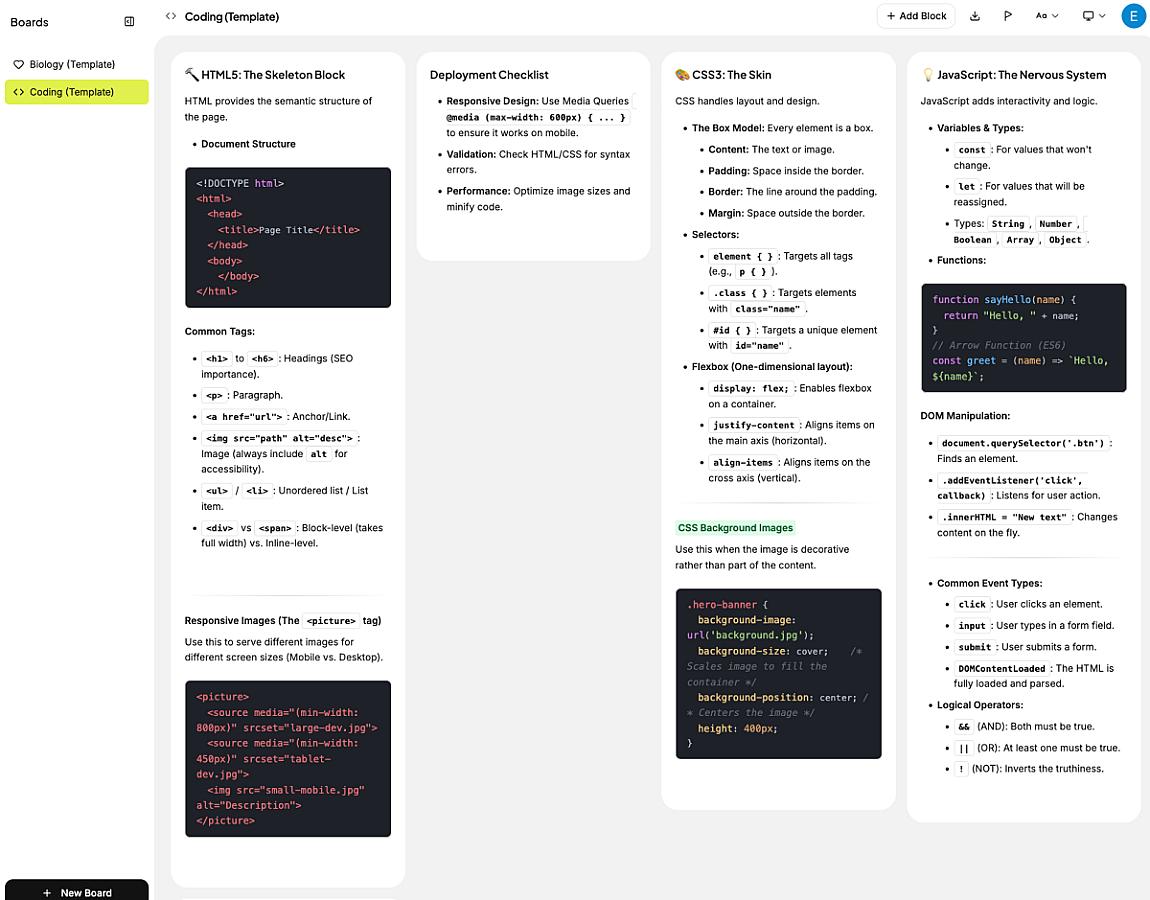Click the submit event inline code
This screenshot has height=900, width=1150.
tap(975, 648)
